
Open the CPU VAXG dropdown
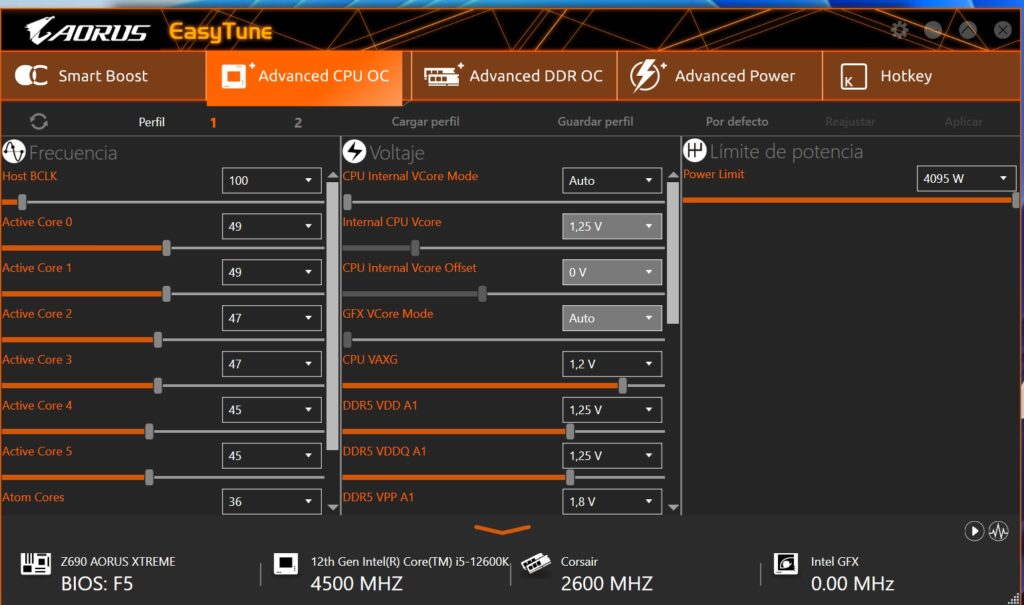[612, 364]
